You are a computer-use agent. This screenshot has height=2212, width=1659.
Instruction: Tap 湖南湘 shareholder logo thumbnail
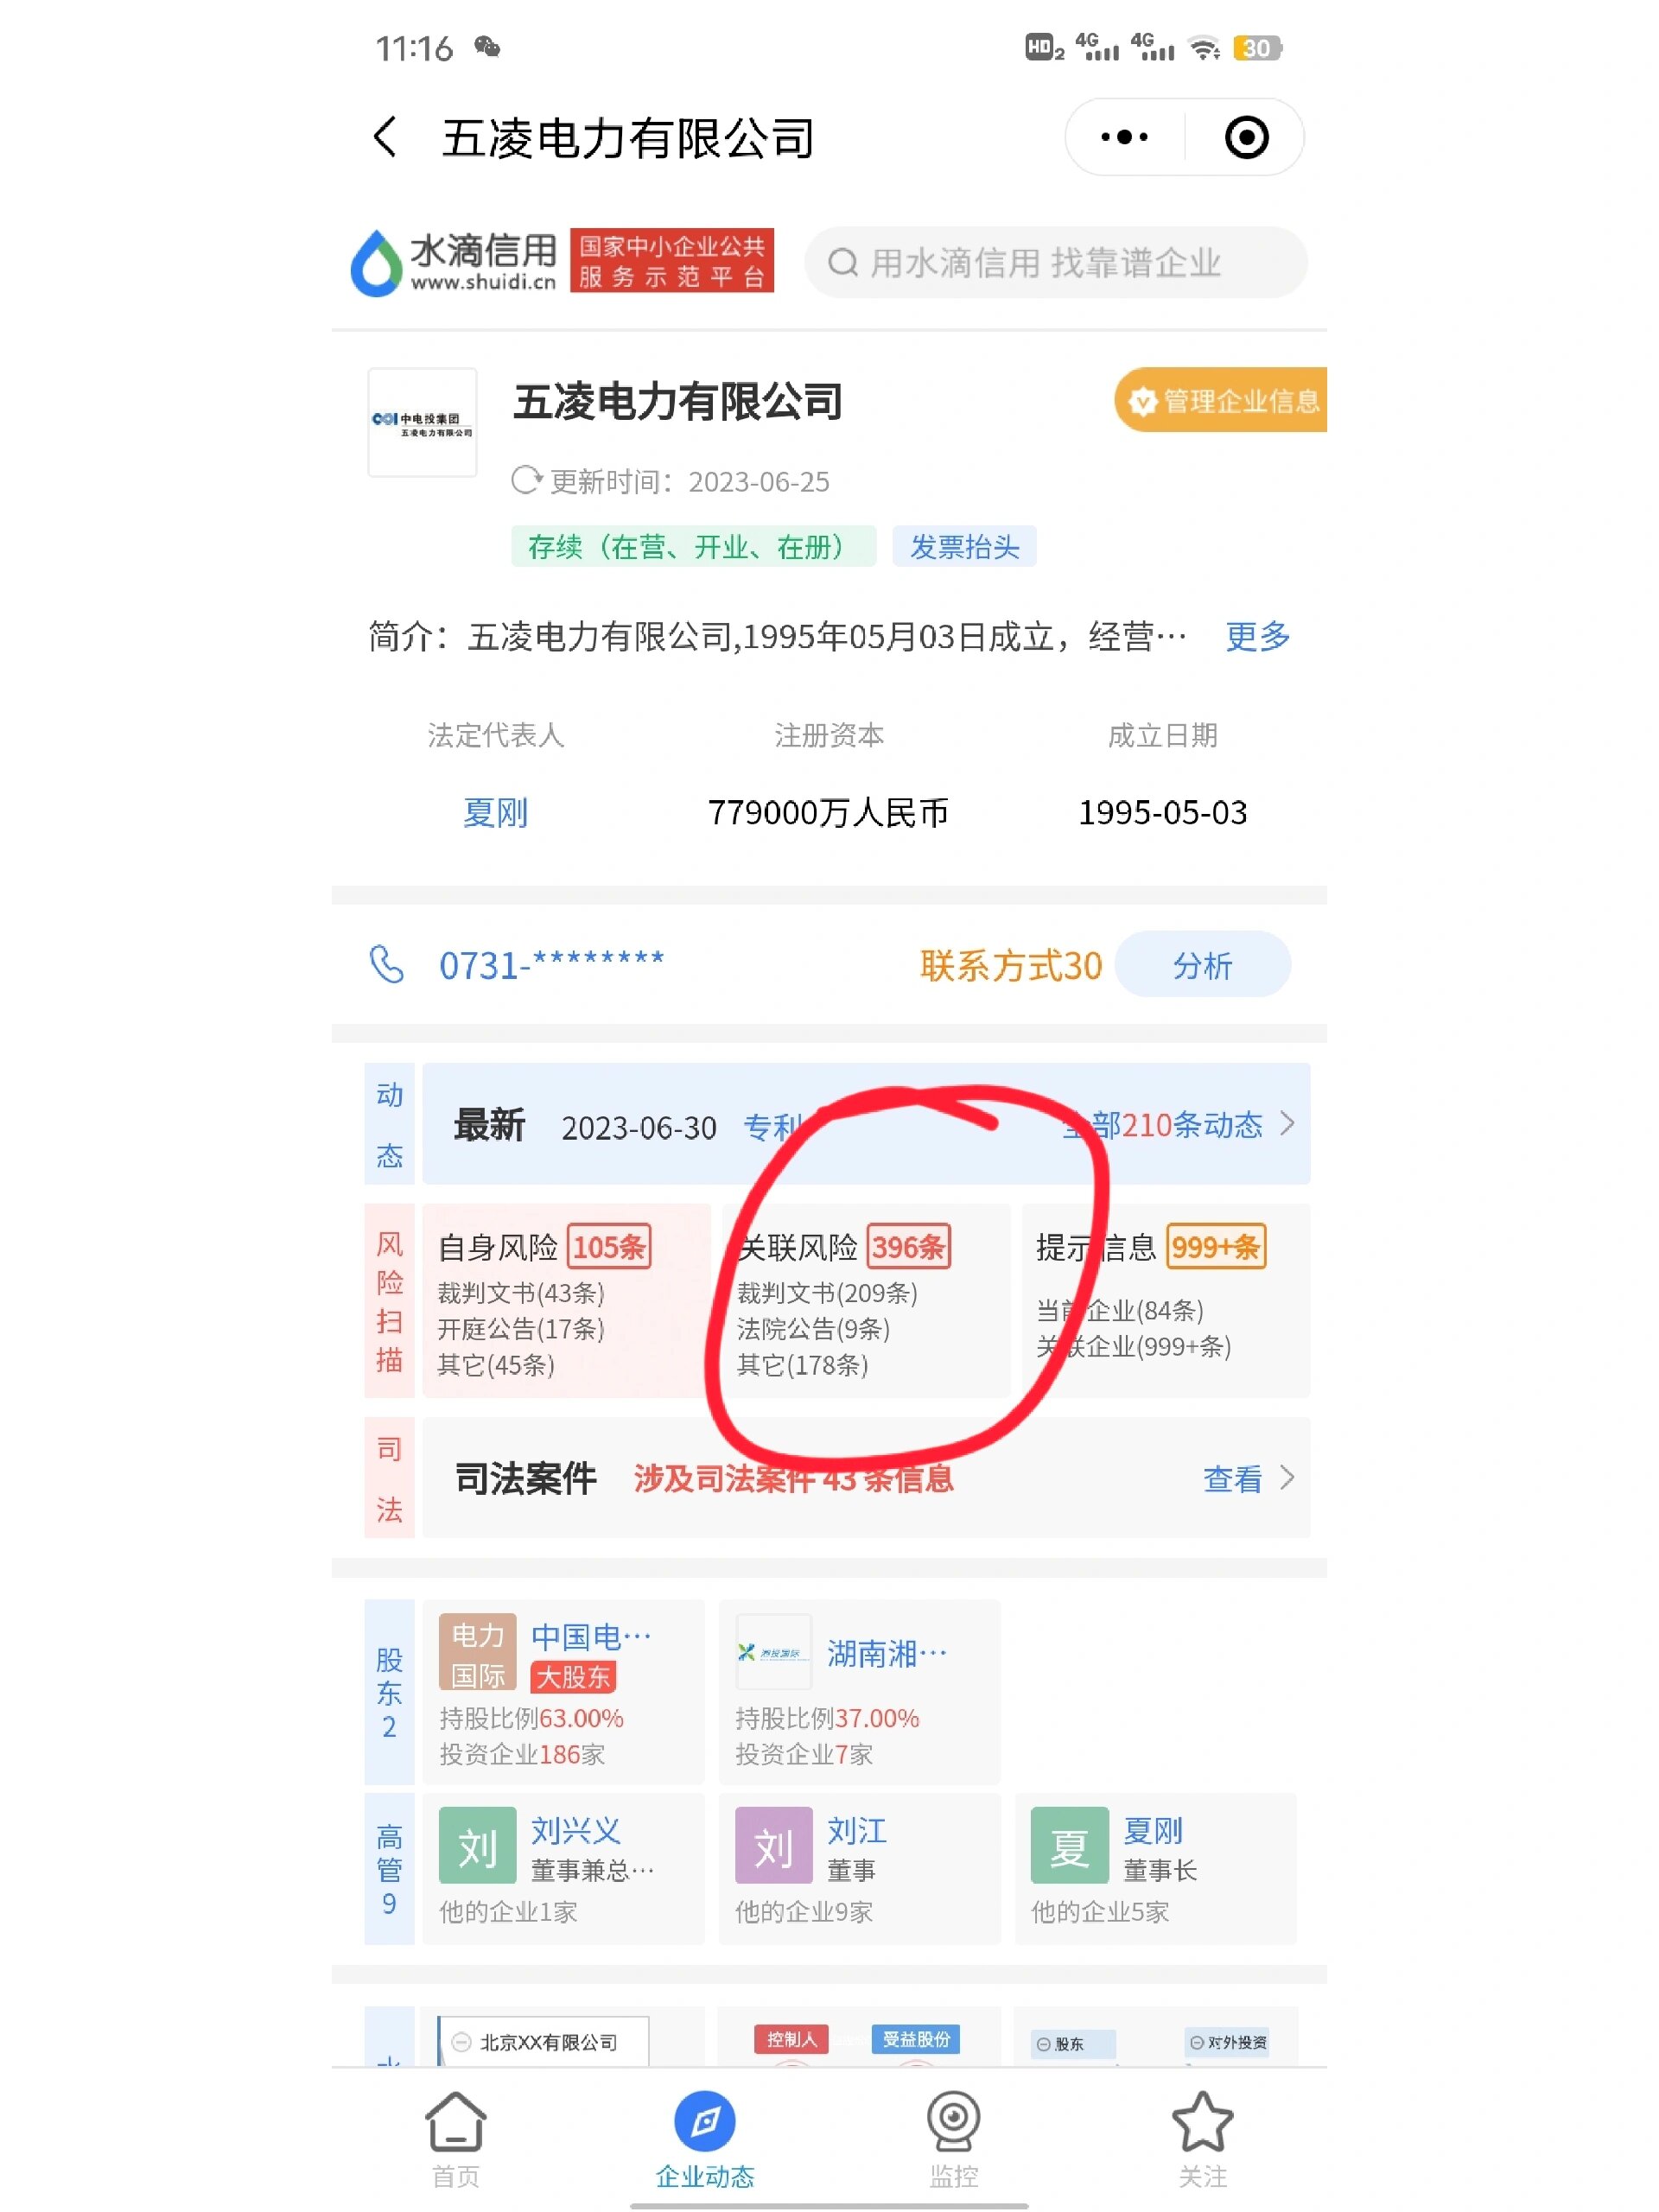tap(773, 1653)
